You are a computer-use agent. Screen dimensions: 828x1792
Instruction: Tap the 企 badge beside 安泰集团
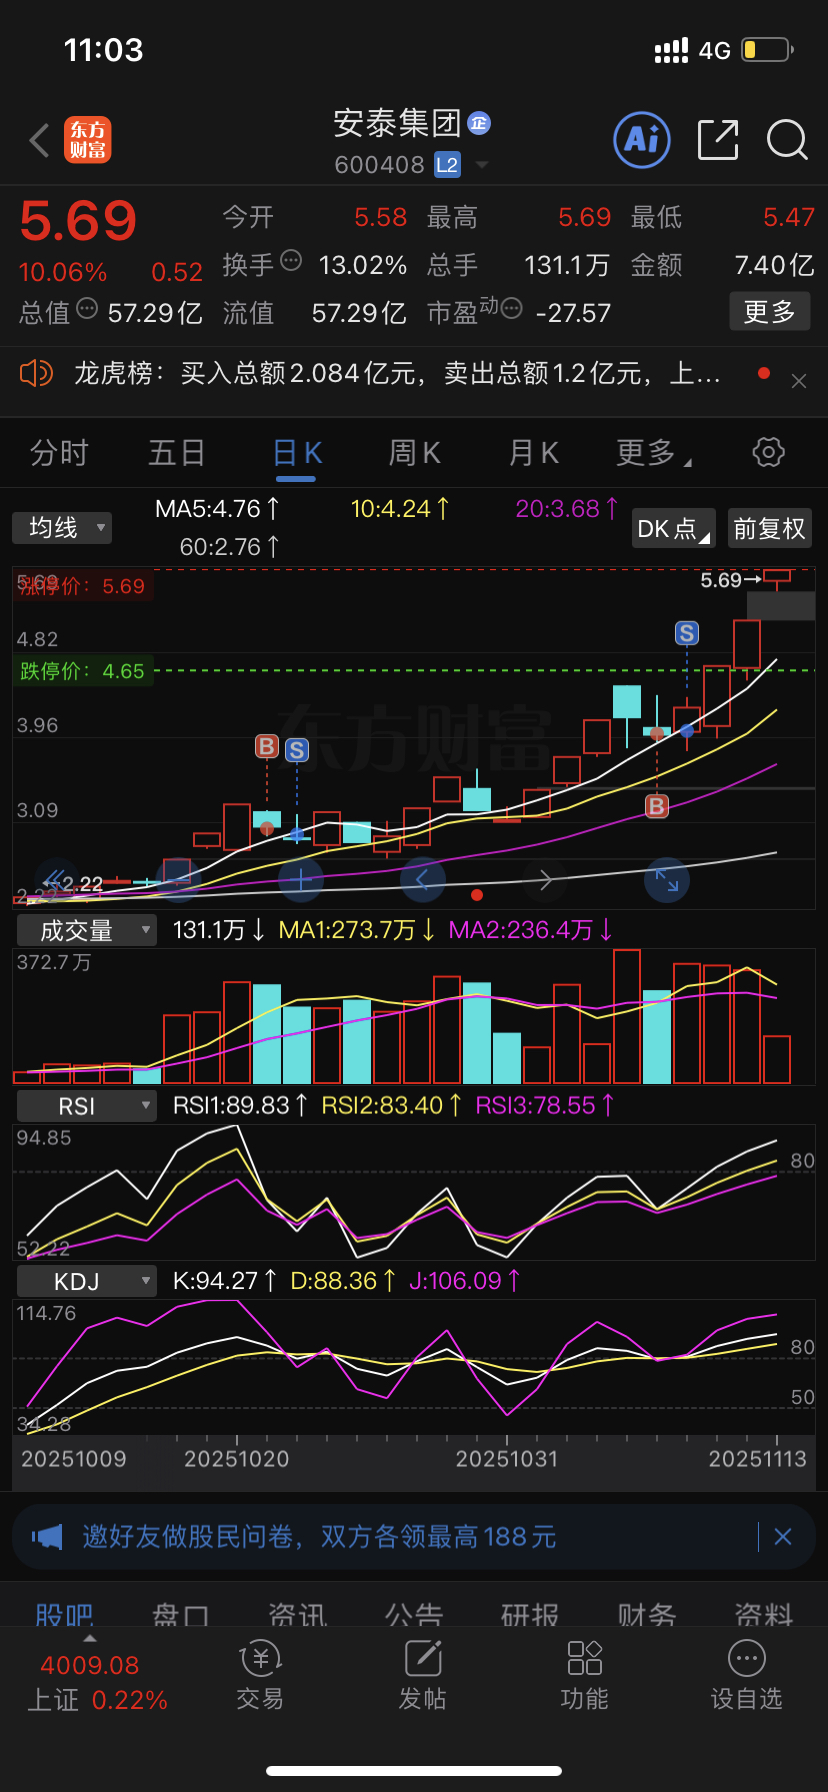pyautogui.click(x=479, y=123)
